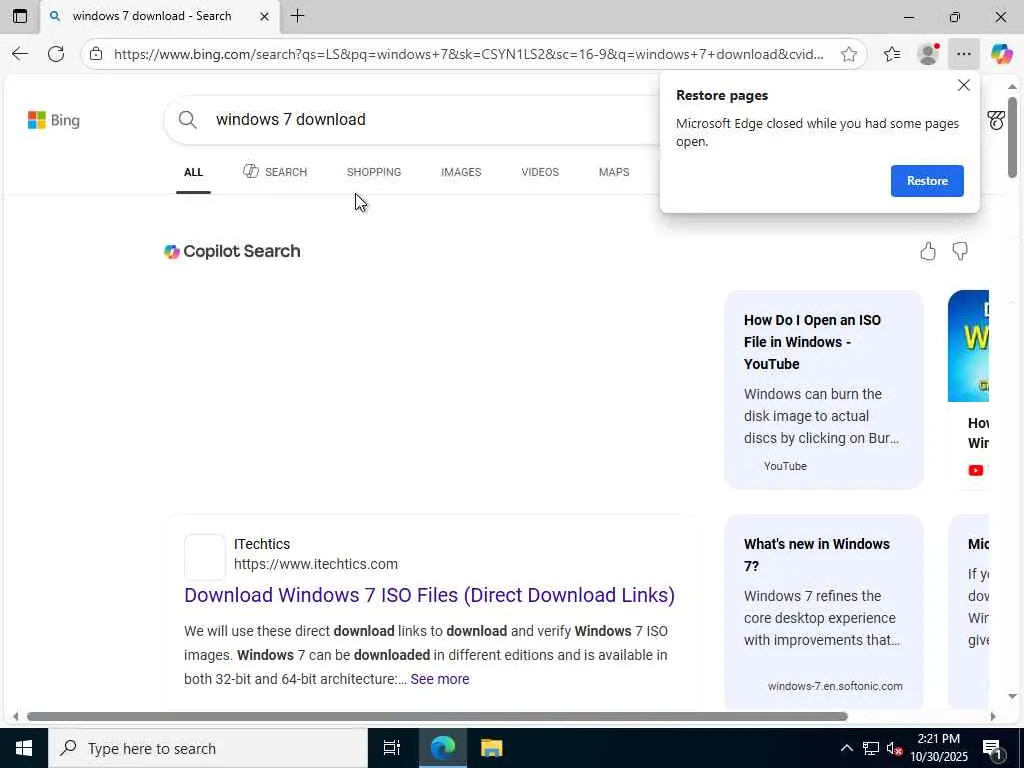View site information lock icon
The image size is (1024, 768).
coord(96,54)
